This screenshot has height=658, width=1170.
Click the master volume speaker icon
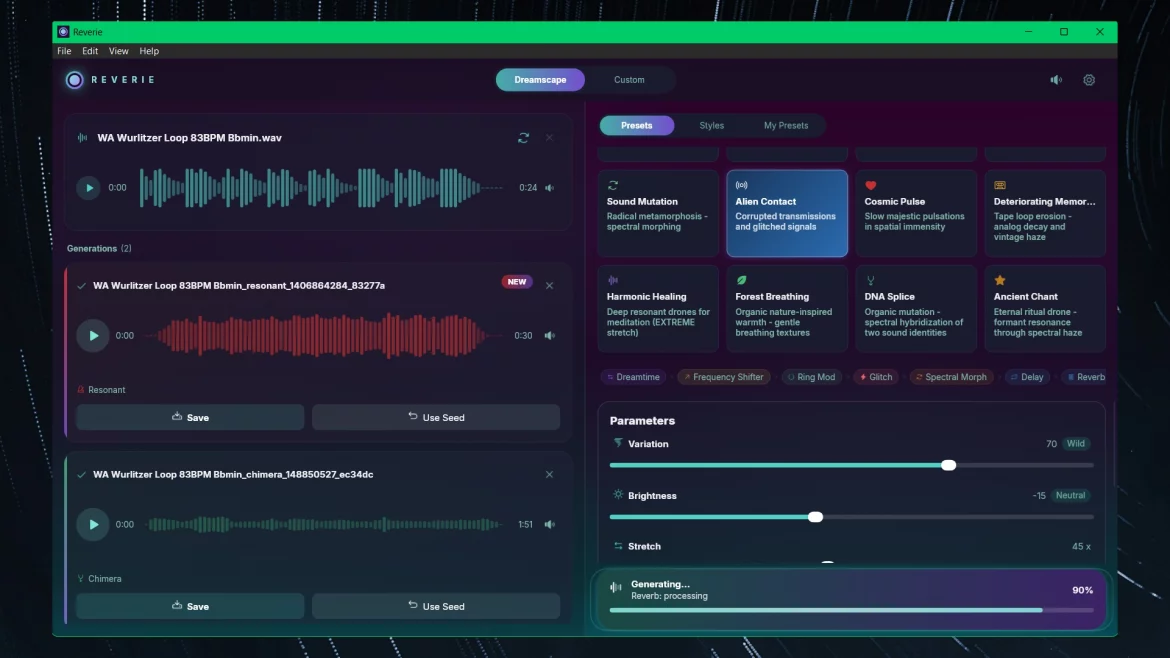coord(1056,80)
